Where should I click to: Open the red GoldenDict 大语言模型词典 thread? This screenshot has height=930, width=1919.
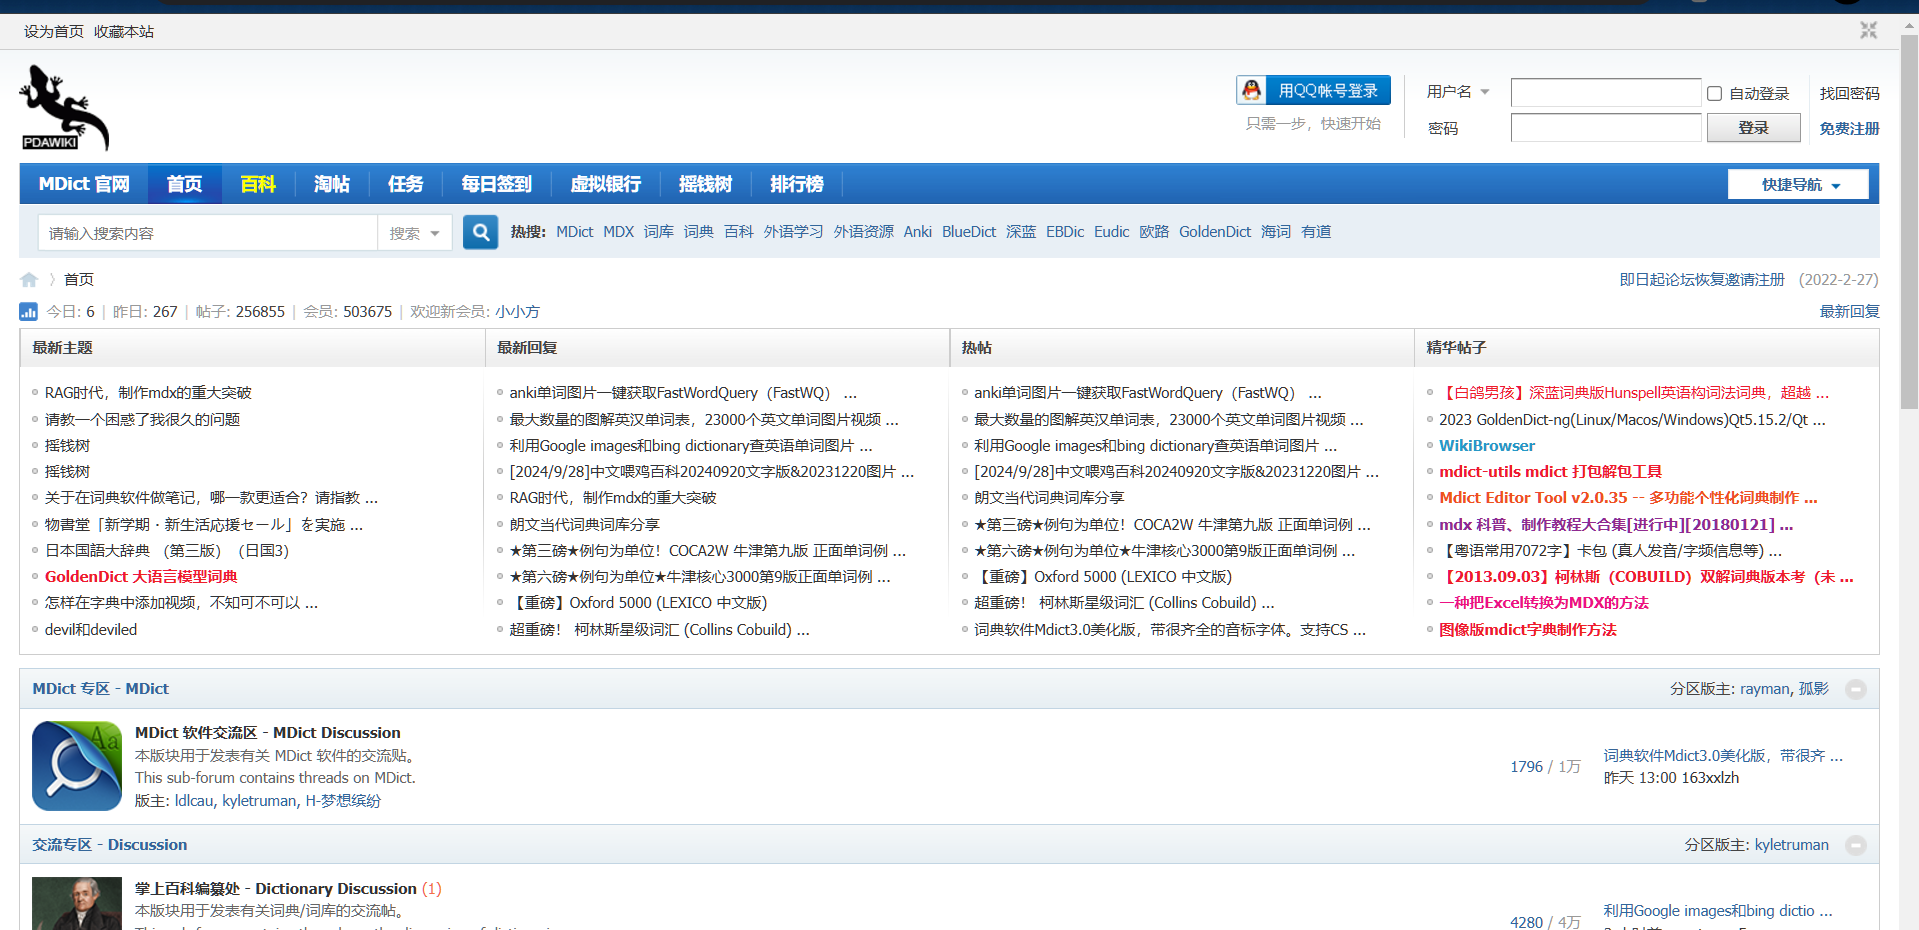[141, 577]
